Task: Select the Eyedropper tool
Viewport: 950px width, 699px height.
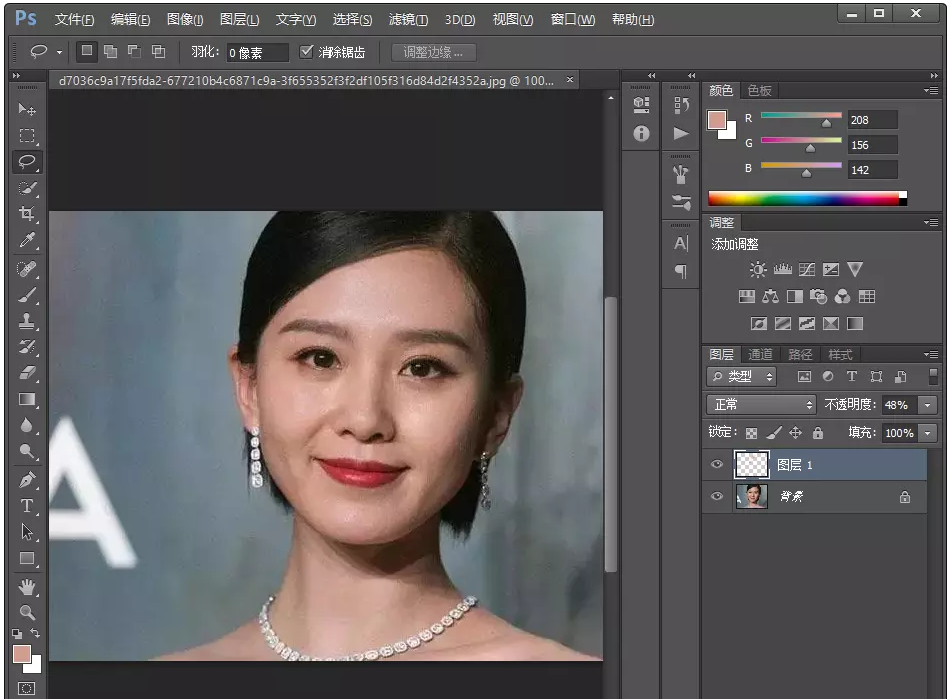Action: [27, 241]
